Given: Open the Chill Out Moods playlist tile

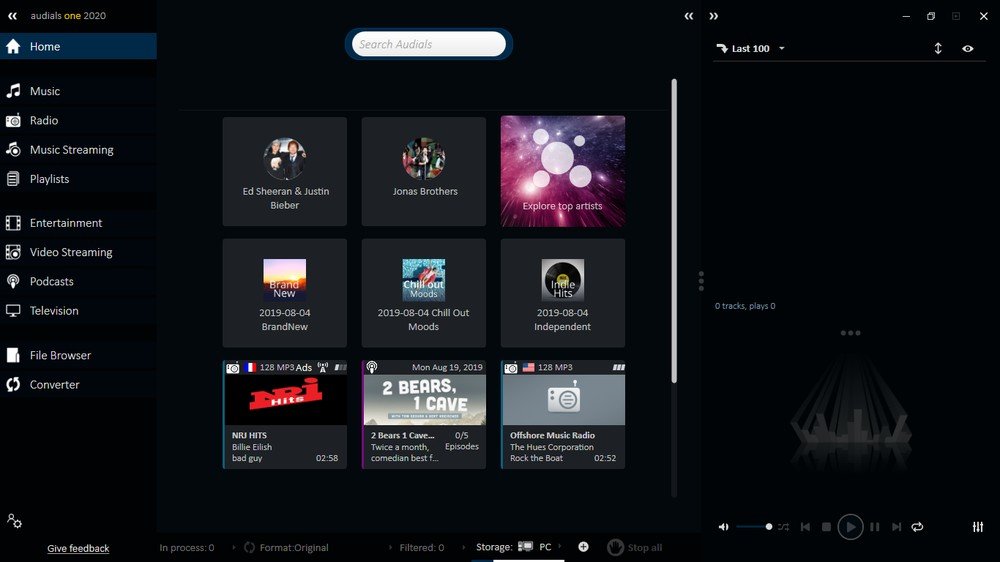Looking at the screenshot, I should 423,293.
